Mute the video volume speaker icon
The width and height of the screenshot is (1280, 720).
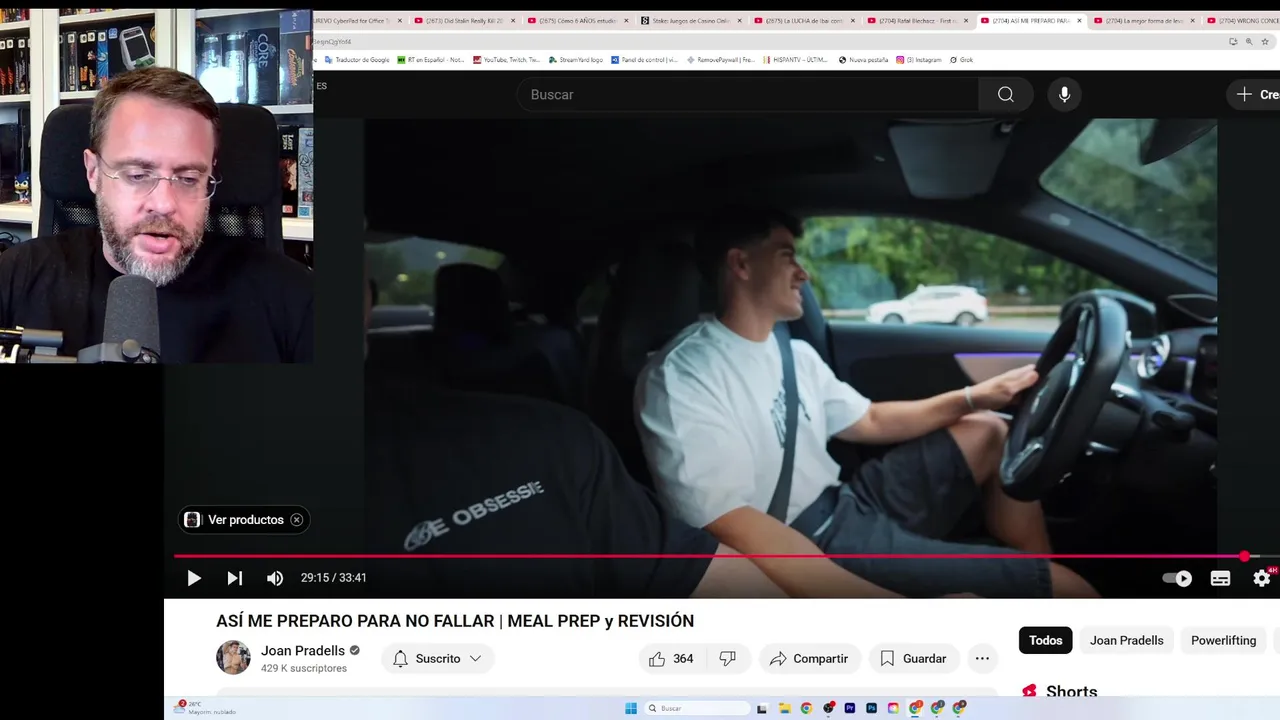tap(275, 578)
